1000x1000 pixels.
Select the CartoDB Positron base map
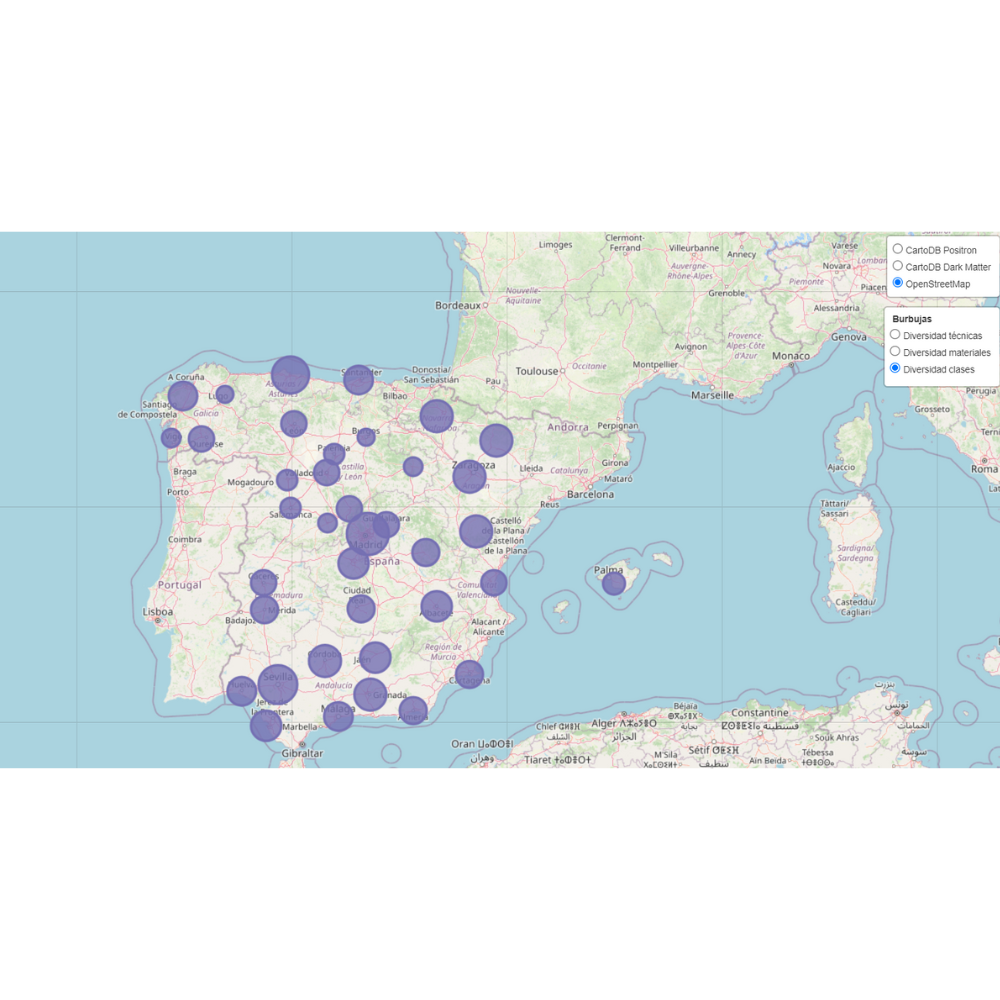[x=898, y=249]
